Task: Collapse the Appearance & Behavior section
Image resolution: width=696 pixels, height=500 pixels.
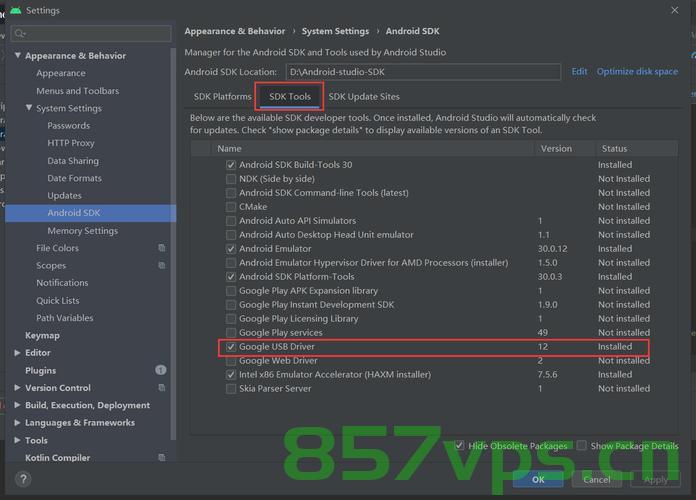Action: click(x=18, y=56)
